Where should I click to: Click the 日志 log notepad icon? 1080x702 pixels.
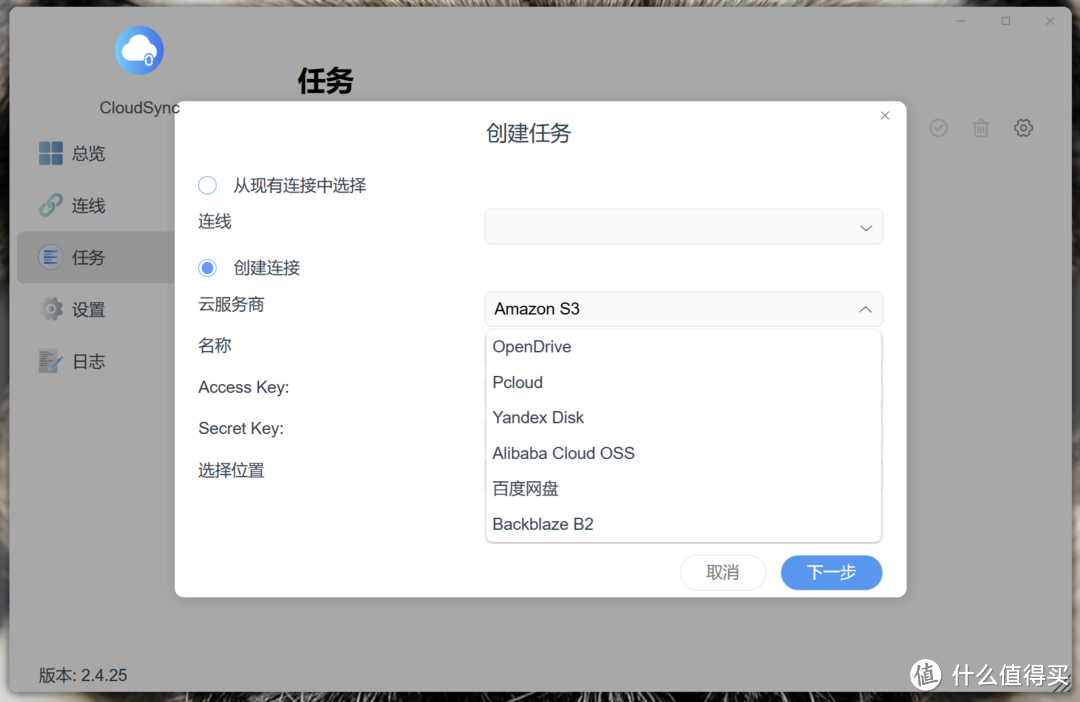50,362
